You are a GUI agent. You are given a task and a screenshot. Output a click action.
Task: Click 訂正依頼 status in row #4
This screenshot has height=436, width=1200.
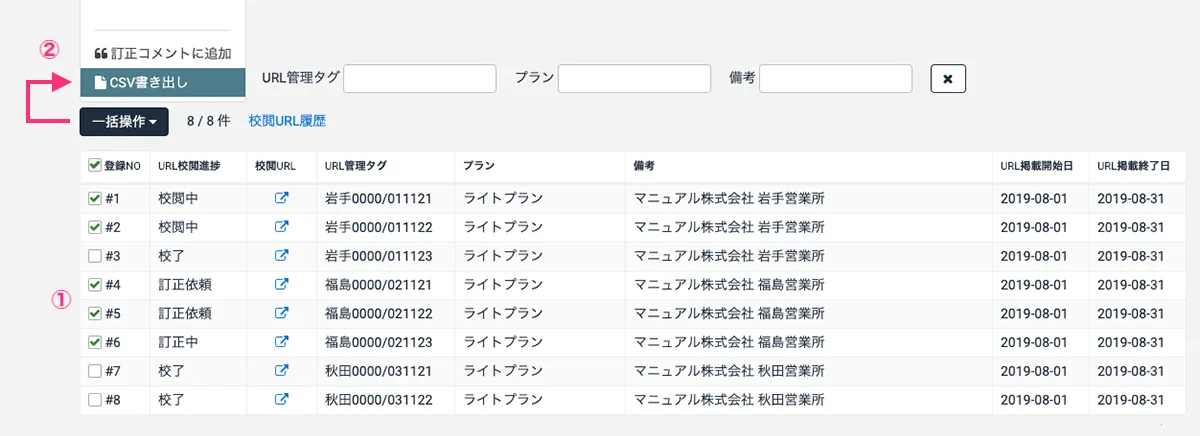coord(185,285)
